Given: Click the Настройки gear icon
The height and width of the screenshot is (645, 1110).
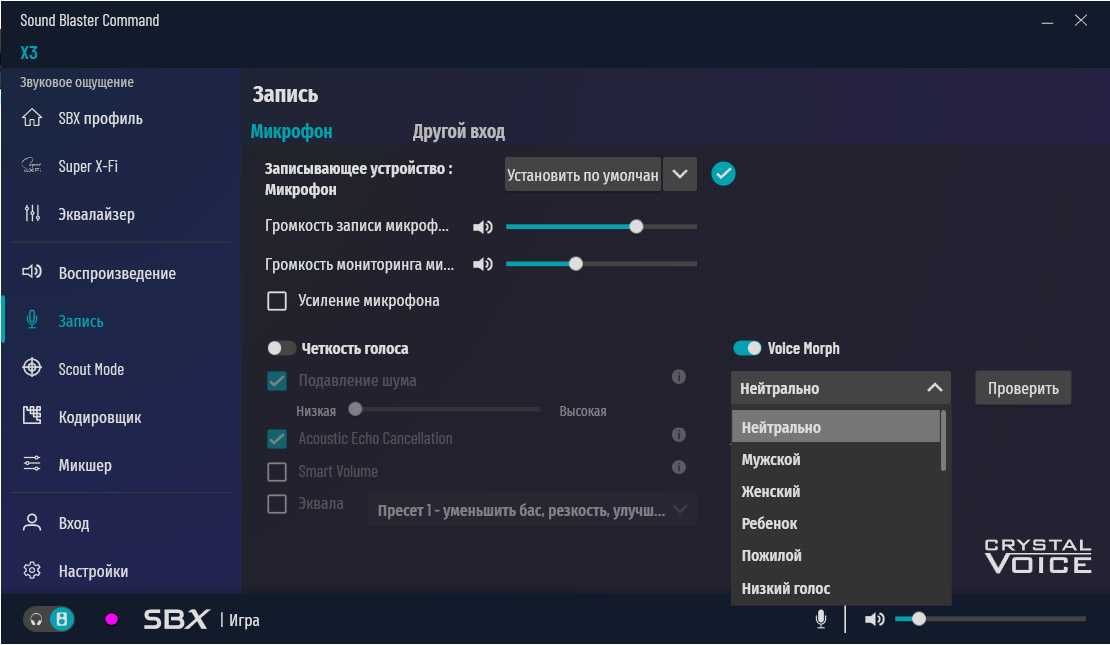Looking at the screenshot, I should 32,571.
